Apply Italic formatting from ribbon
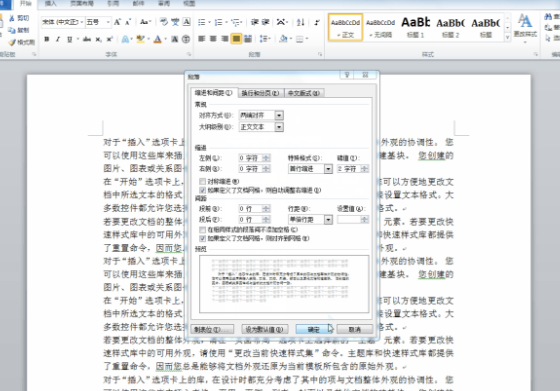This screenshot has width=560, height=391. click(x=58, y=39)
